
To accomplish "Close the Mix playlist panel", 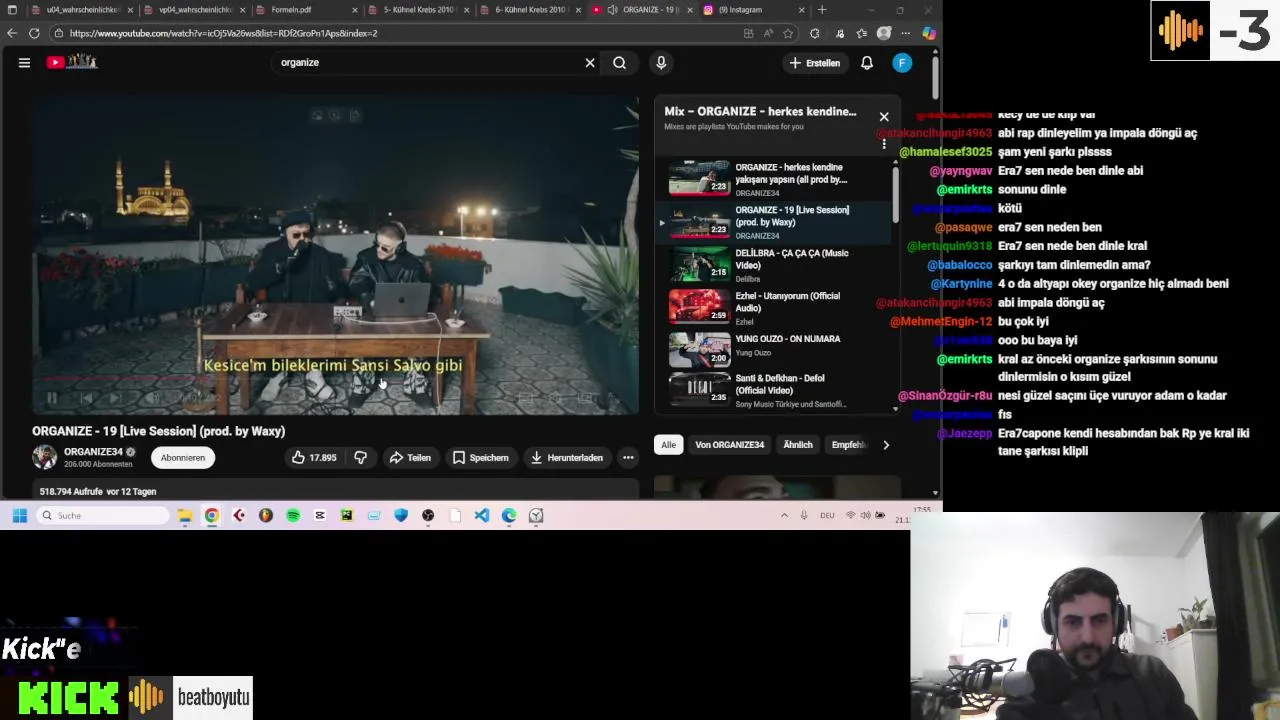I will click(884, 117).
